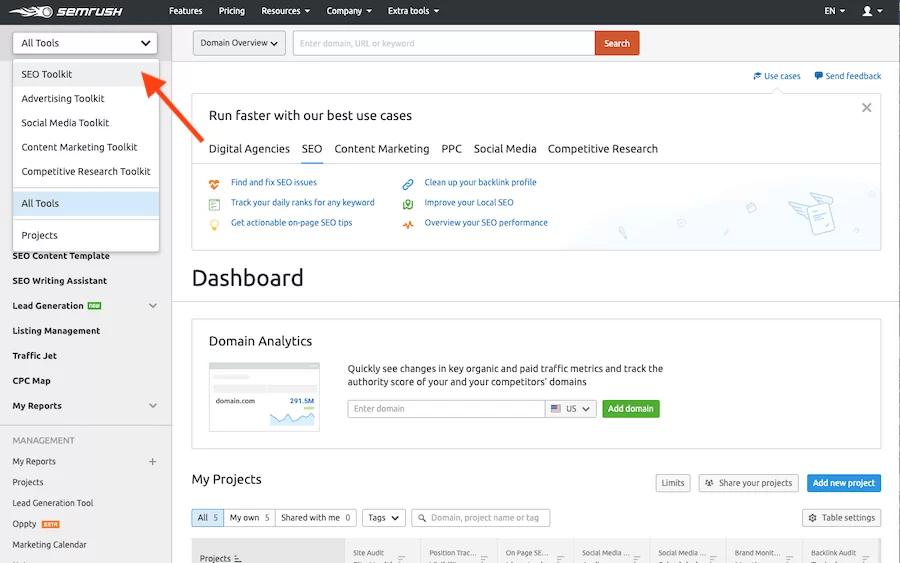This screenshot has width=900, height=563.
Task: Show All projects filter
Action: (207, 518)
